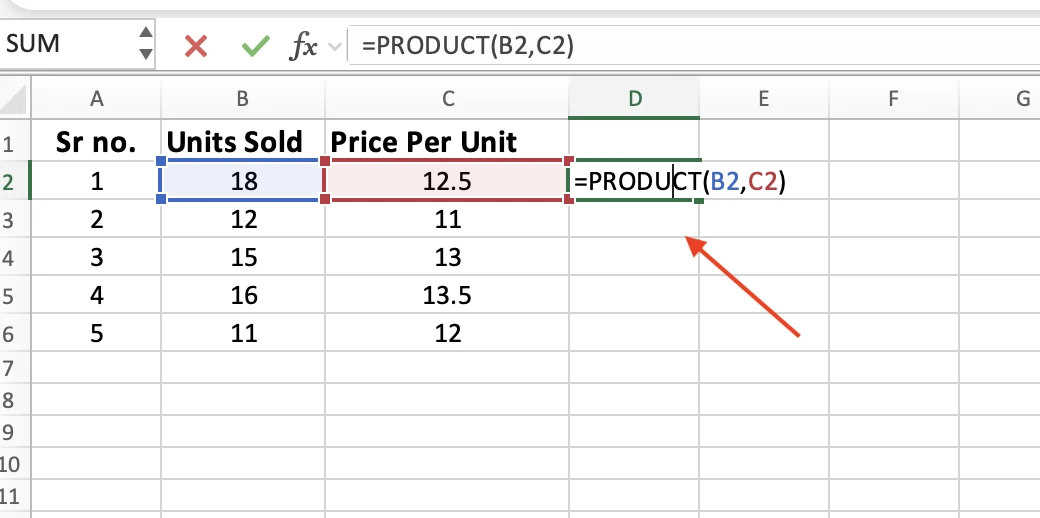This screenshot has height=518, width=1040.
Task: Click formula bar text =PRODUCT(B2,C2)
Action: click(x=468, y=45)
